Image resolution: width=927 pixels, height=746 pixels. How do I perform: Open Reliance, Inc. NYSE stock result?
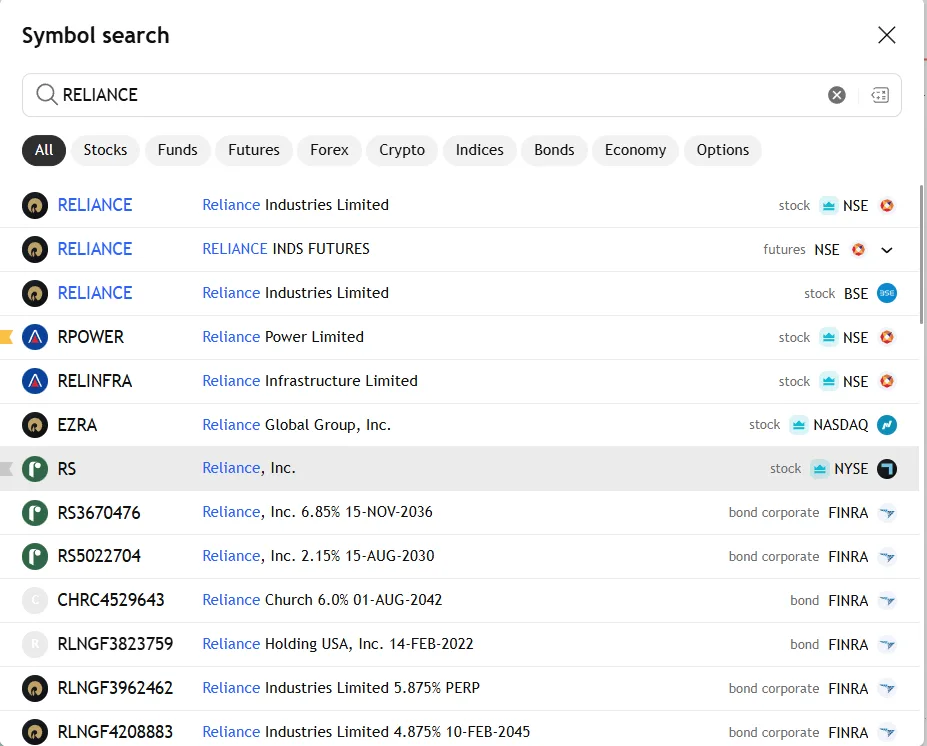coord(459,469)
